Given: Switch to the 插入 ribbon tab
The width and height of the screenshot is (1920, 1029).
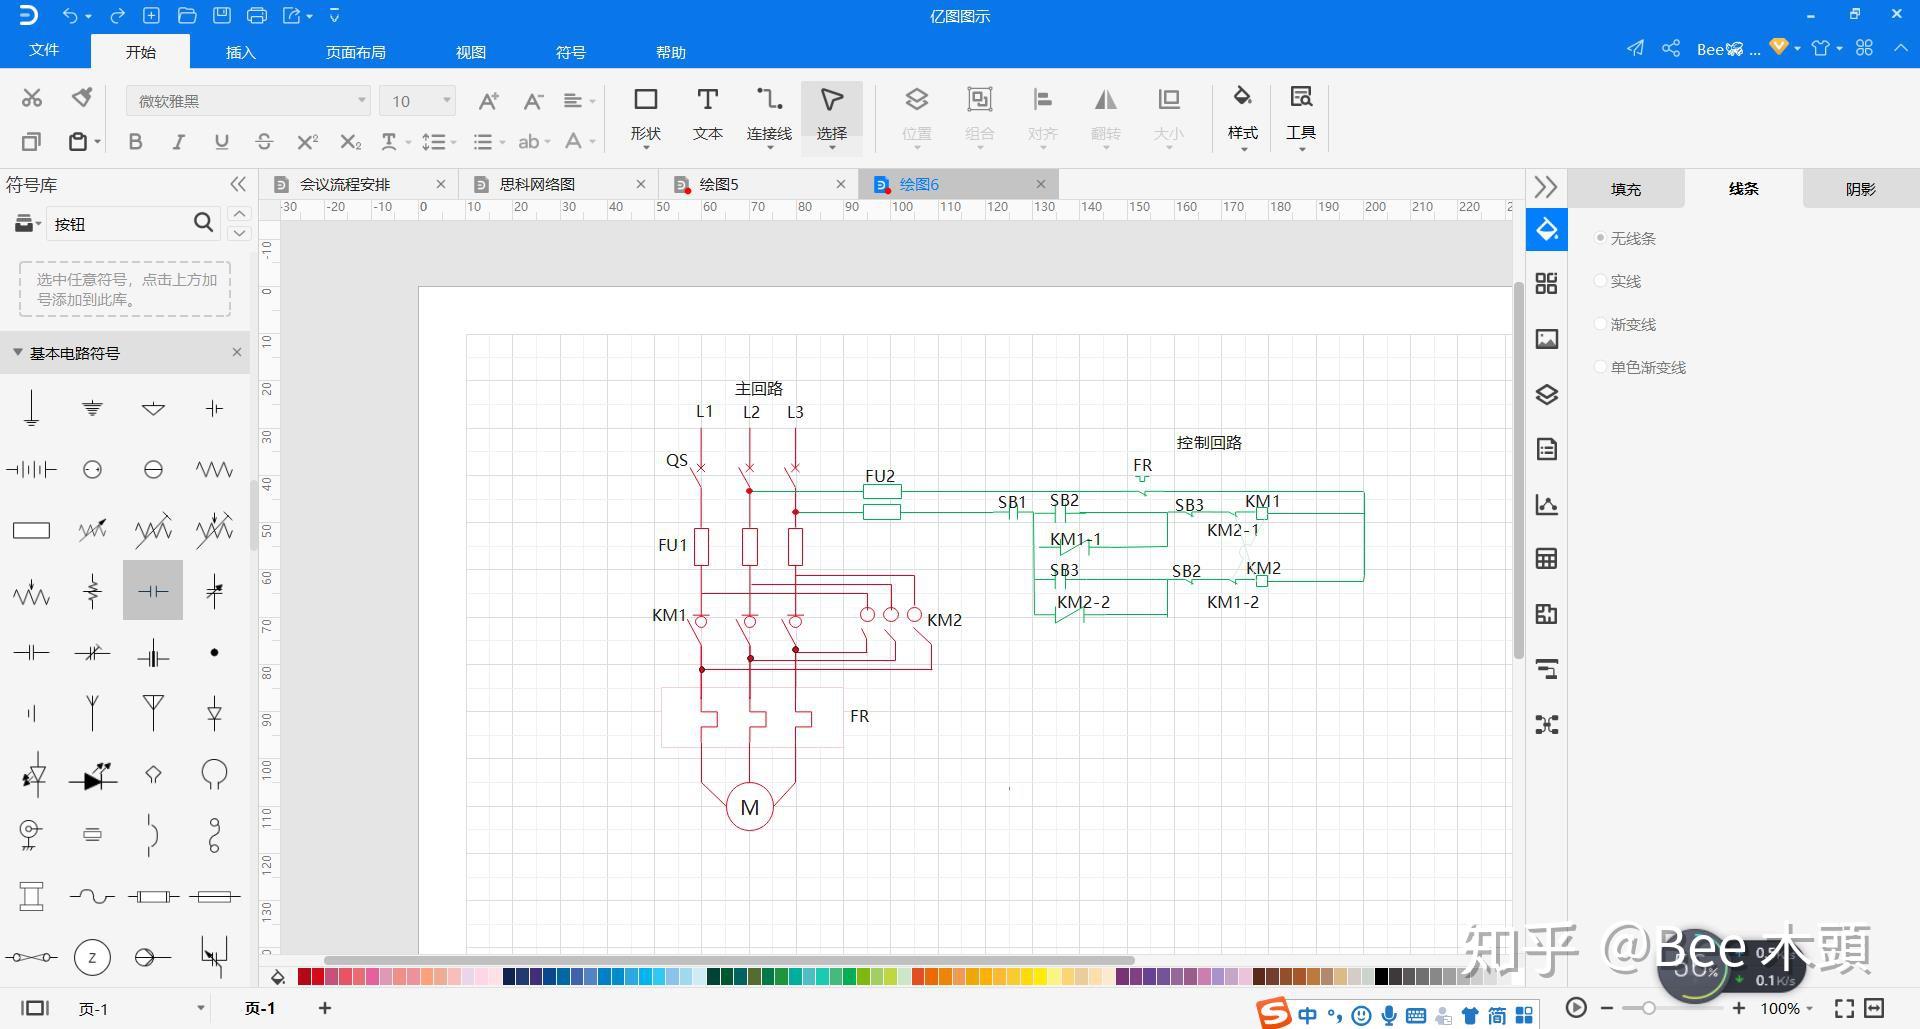Looking at the screenshot, I should tap(240, 52).
